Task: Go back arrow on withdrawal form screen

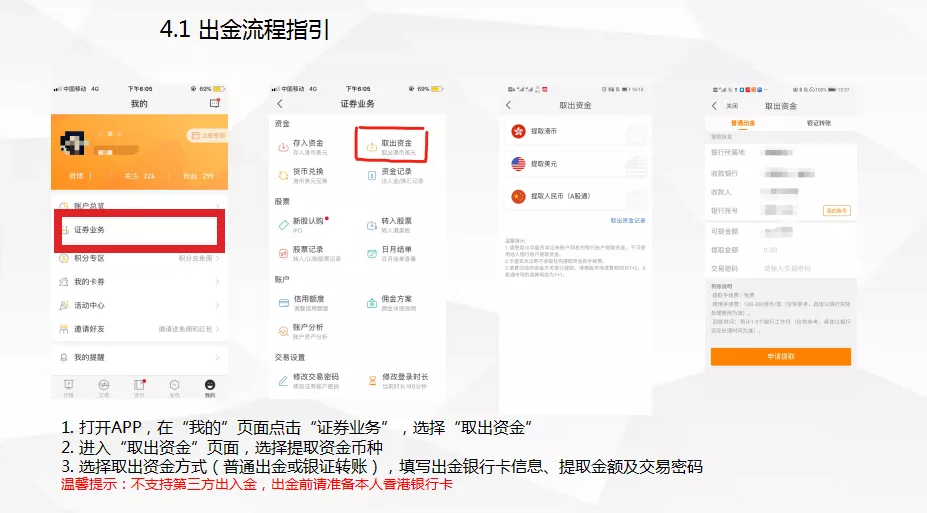Action: tap(714, 106)
